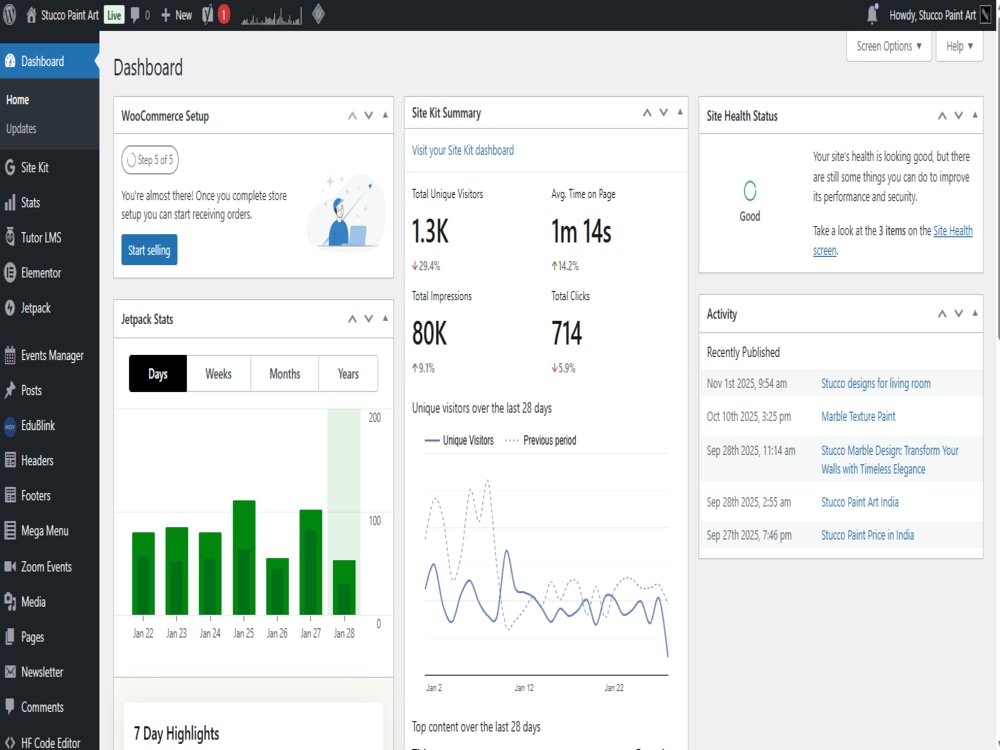Click the Jan 27 bar in the chart

(x=311, y=562)
